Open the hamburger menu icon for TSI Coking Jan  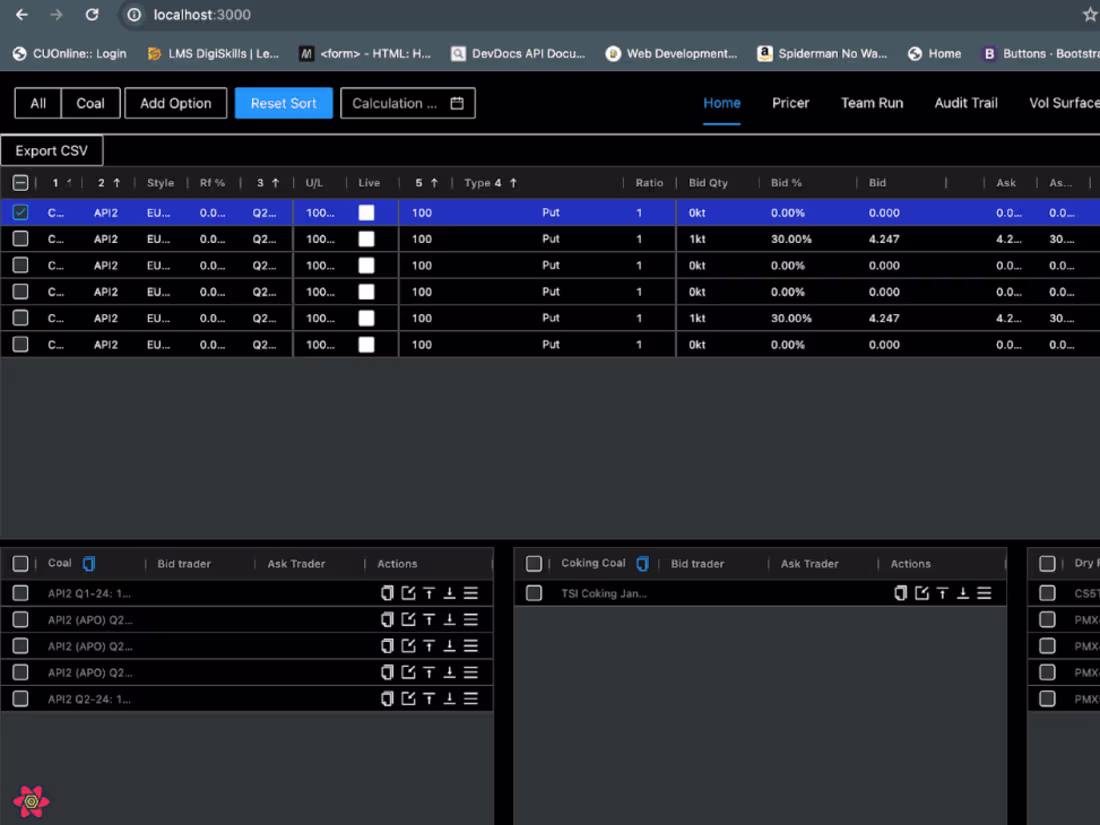[984, 592]
